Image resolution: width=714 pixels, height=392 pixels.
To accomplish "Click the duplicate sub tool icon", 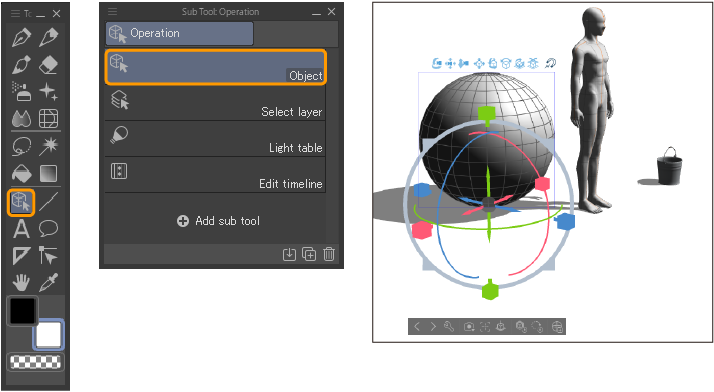I will (x=309, y=254).
